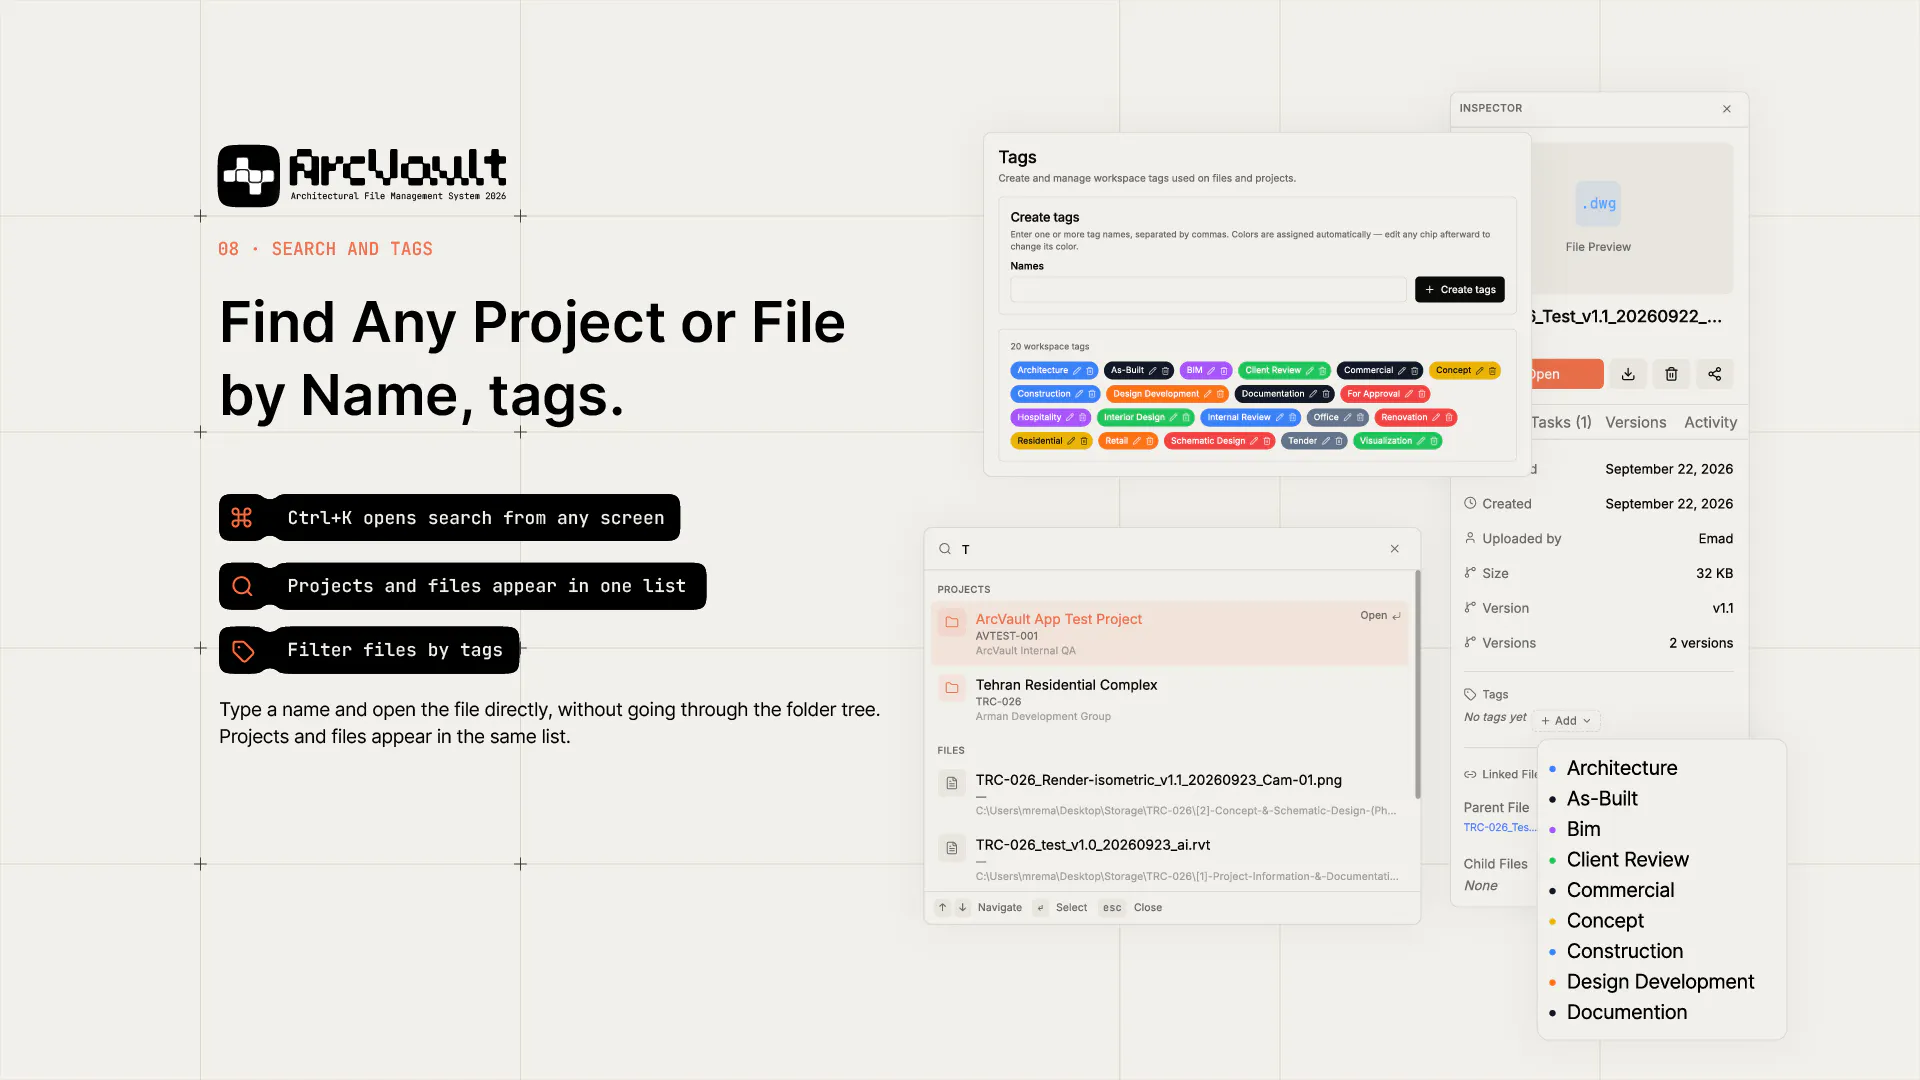Click the tag Names input field

1208,290
